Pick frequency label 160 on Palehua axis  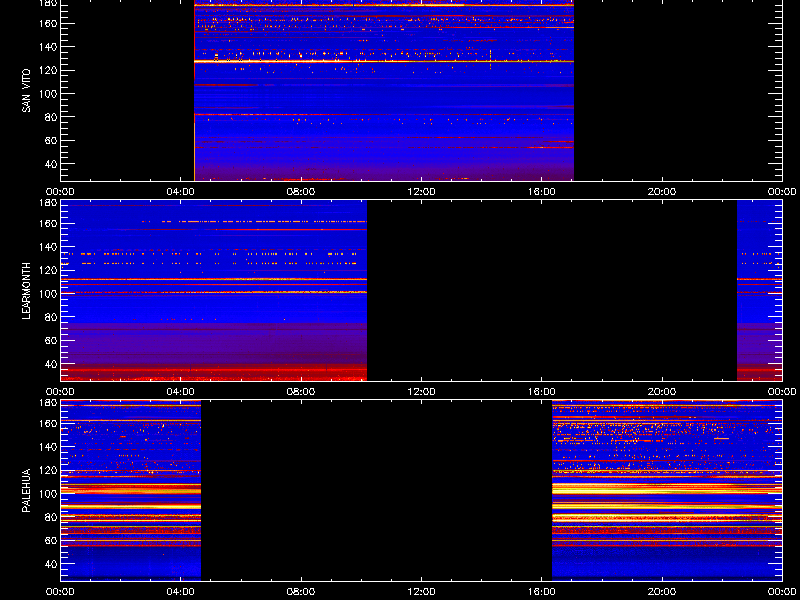(x=47, y=423)
